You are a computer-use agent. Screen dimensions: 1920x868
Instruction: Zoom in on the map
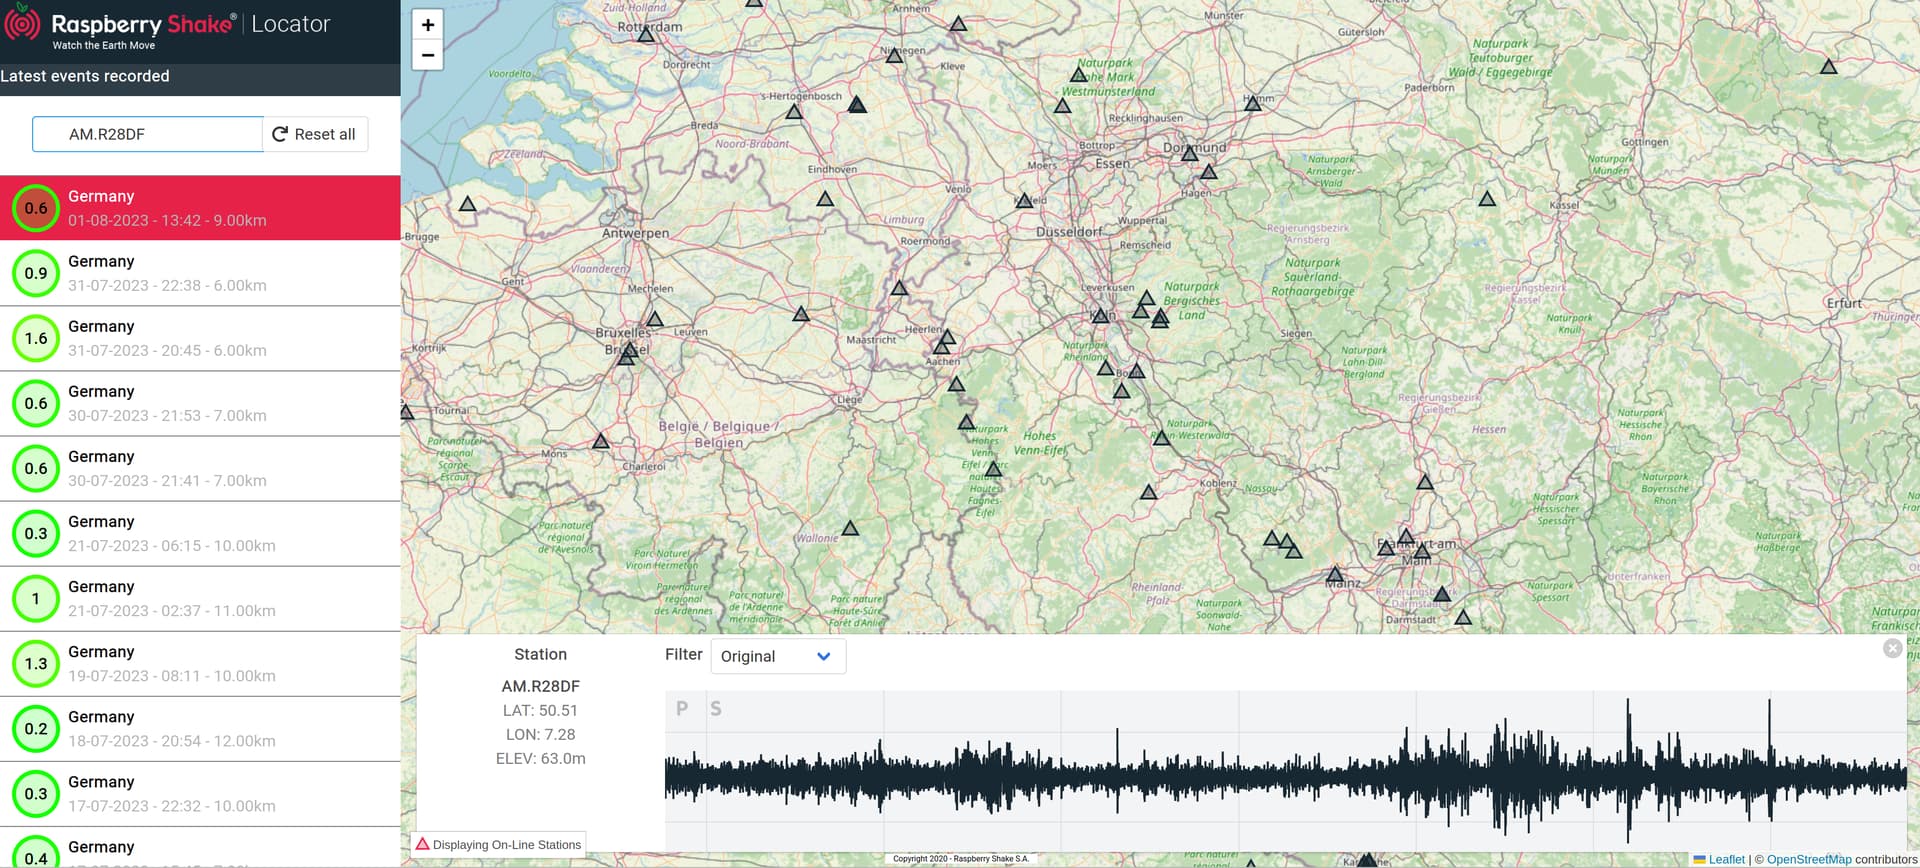pyautogui.click(x=427, y=25)
